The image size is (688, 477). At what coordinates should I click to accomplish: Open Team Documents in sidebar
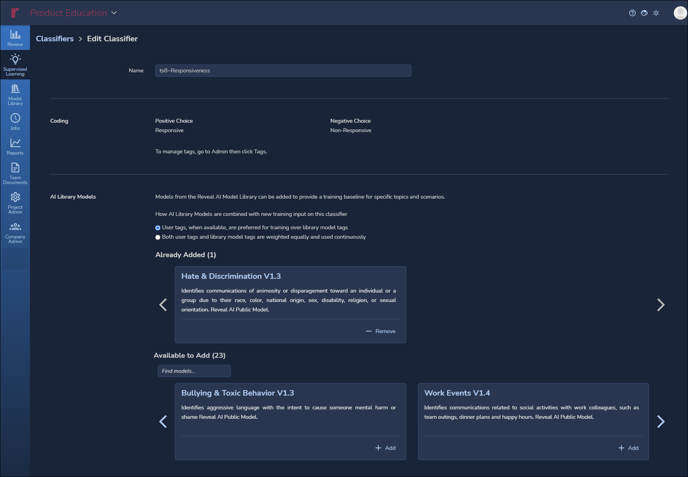tap(15, 174)
